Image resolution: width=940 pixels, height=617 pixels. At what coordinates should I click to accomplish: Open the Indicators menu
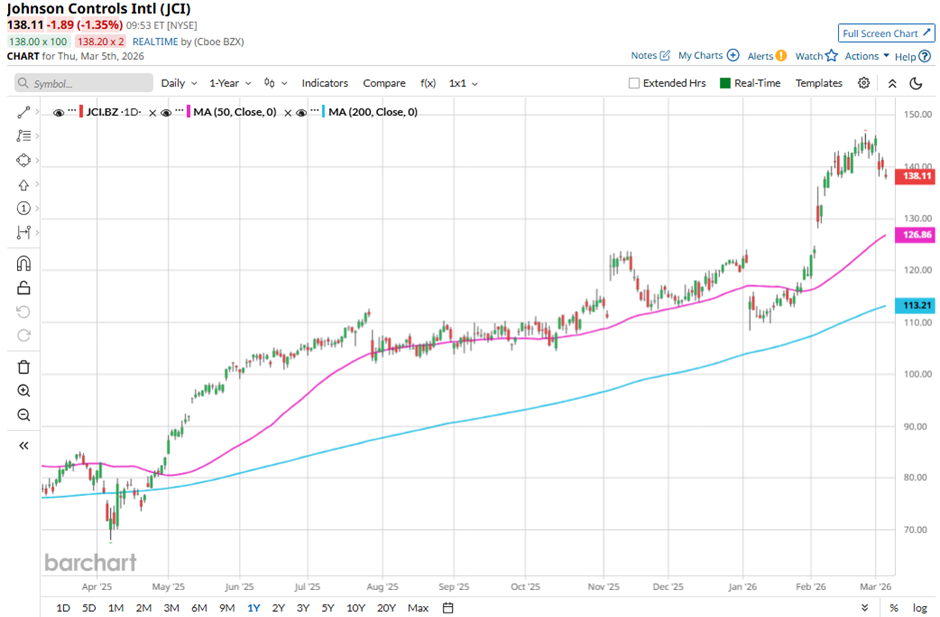pyautogui.click(x=324, y=83)
